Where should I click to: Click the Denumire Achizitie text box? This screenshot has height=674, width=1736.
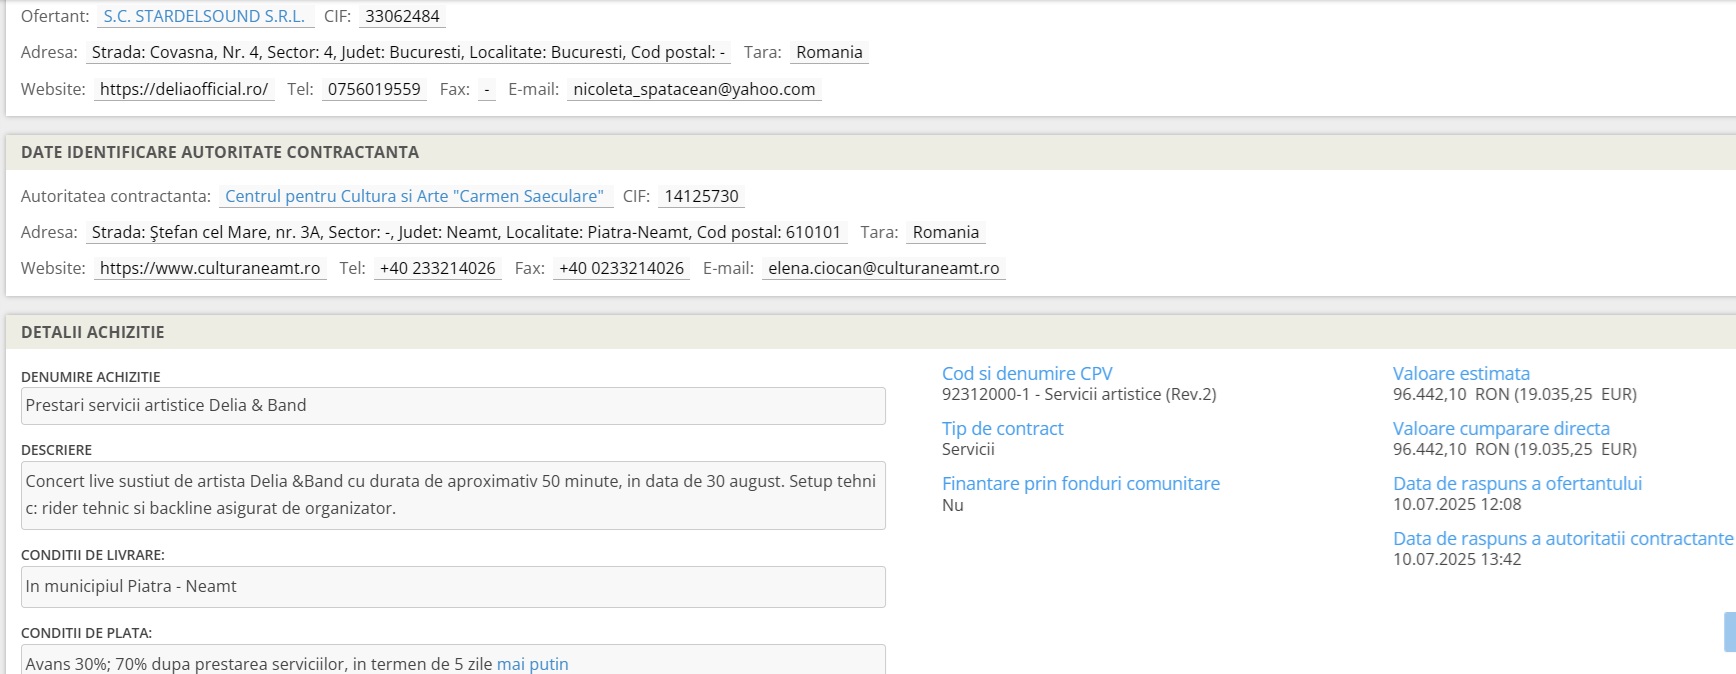coord(453,406)
